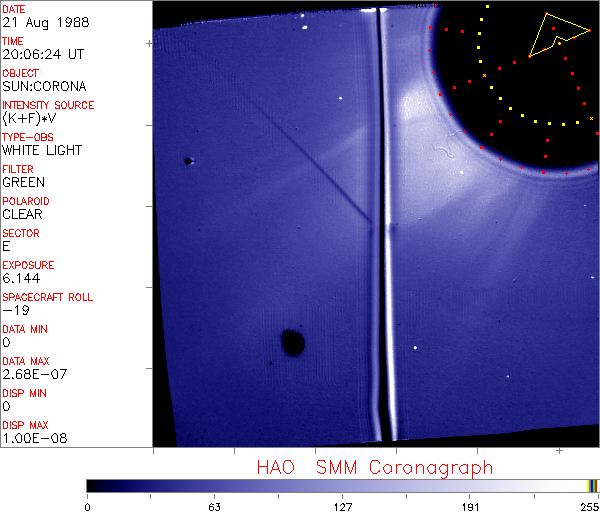Select the data max value 2.68E-07
Image resolution: width=600 pixels, height=512 pixels.
pos(34,374)
